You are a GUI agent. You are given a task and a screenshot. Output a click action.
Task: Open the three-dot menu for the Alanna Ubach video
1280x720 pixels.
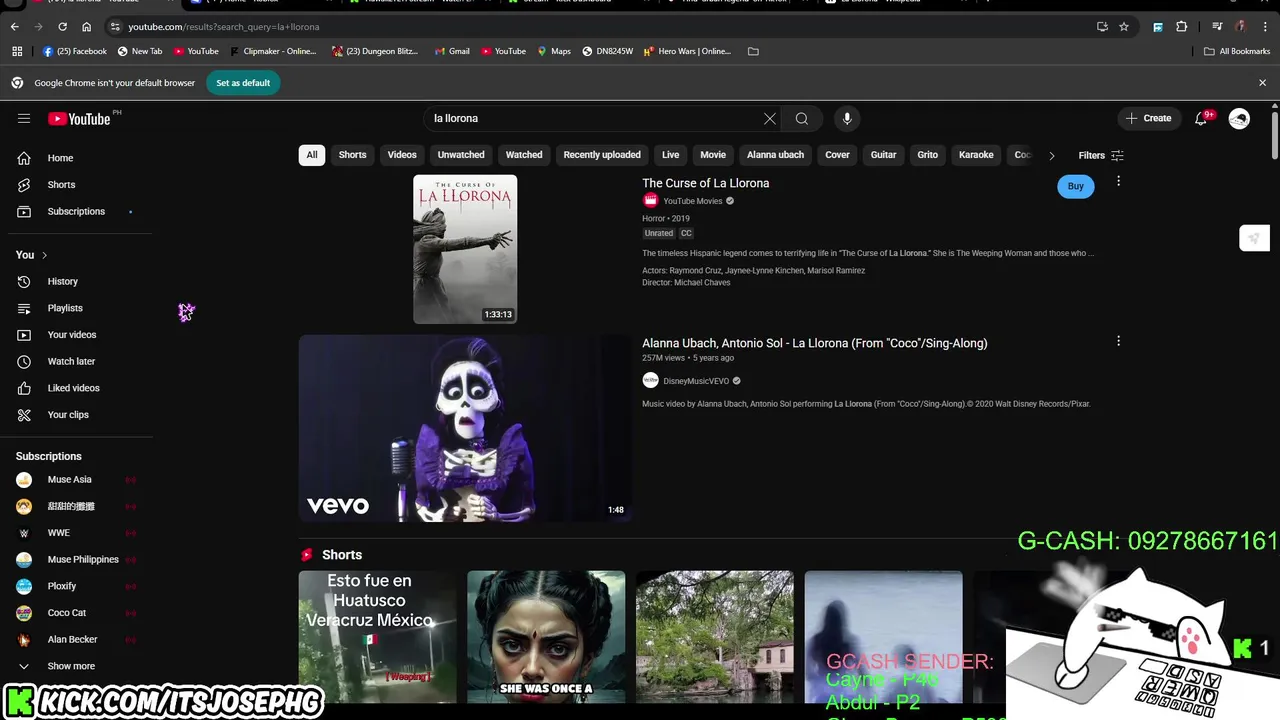tap(1118, 341)
